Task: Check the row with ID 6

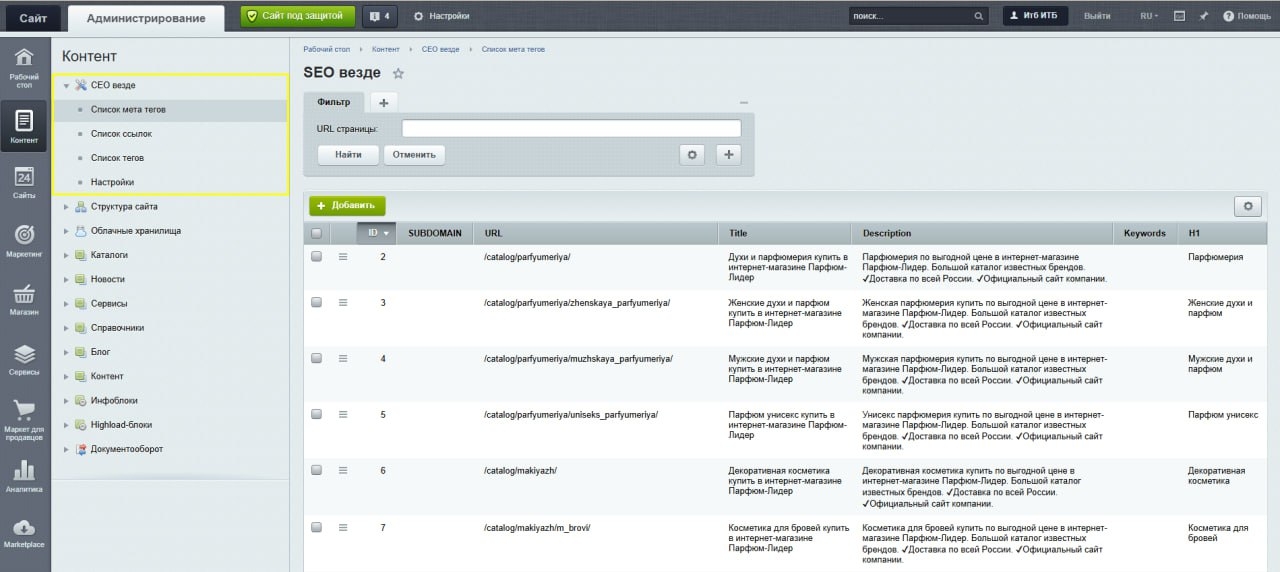Action: coord(317,470)
